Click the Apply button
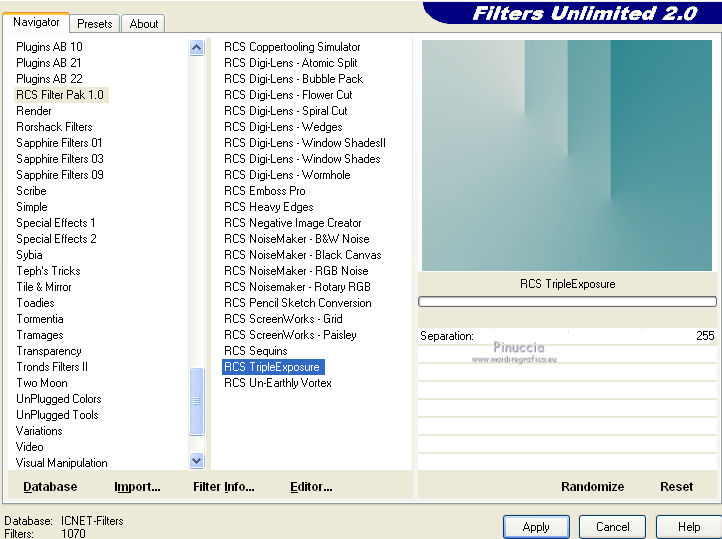The height and width of the screenshot is (539, 722). click(536, 527)
